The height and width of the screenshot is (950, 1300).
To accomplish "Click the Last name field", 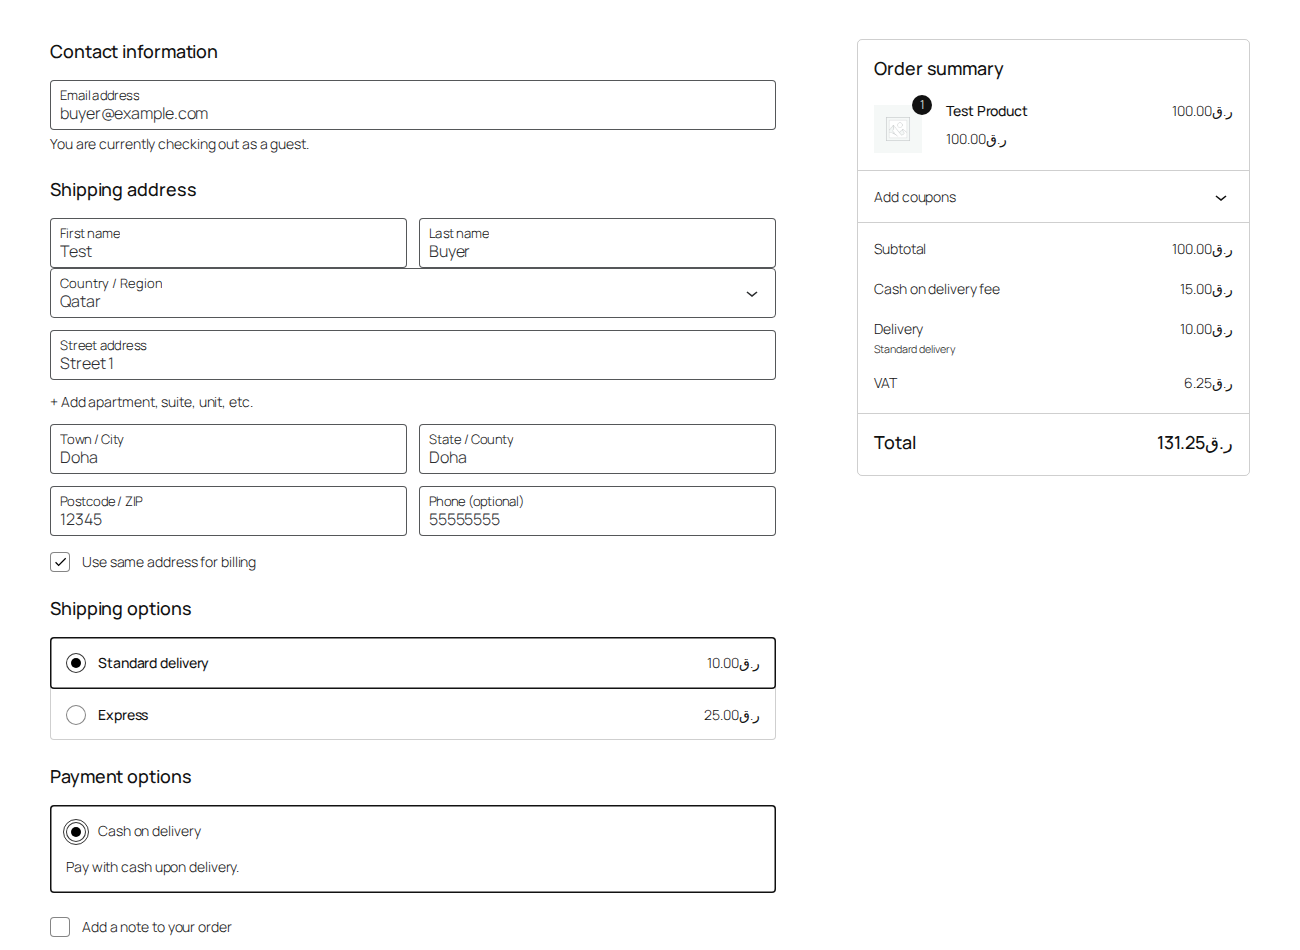I will click(x=597, y=243).
